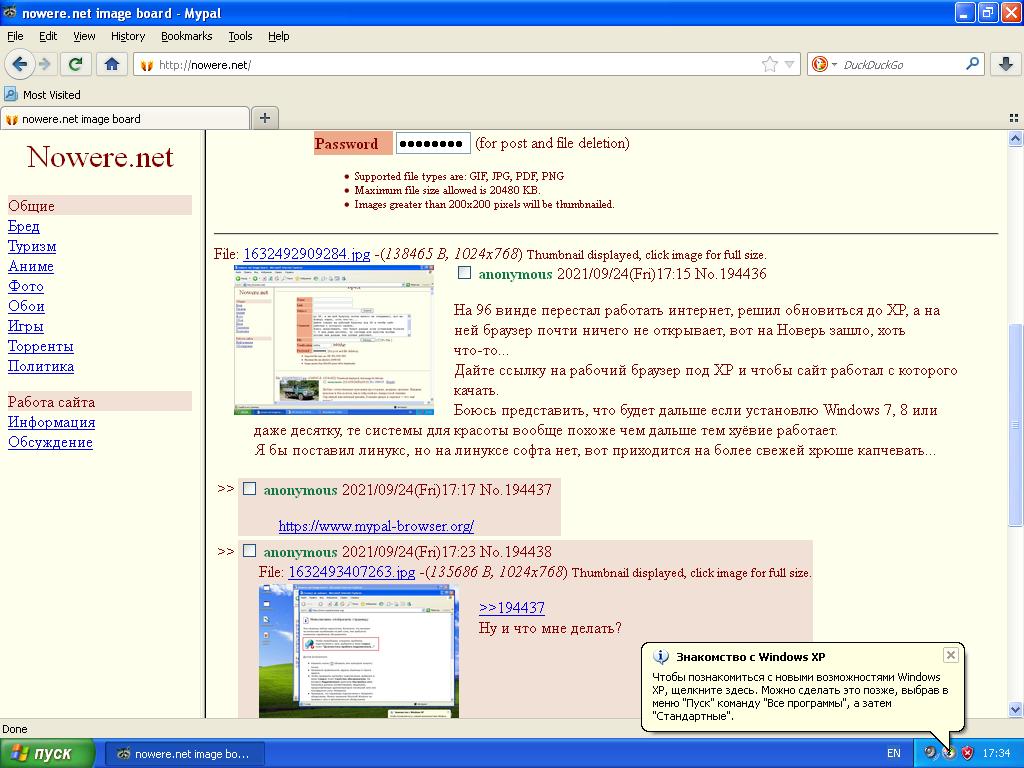Open the History menu
Screen dimensions: 1024x768
(x=127, y=36)
